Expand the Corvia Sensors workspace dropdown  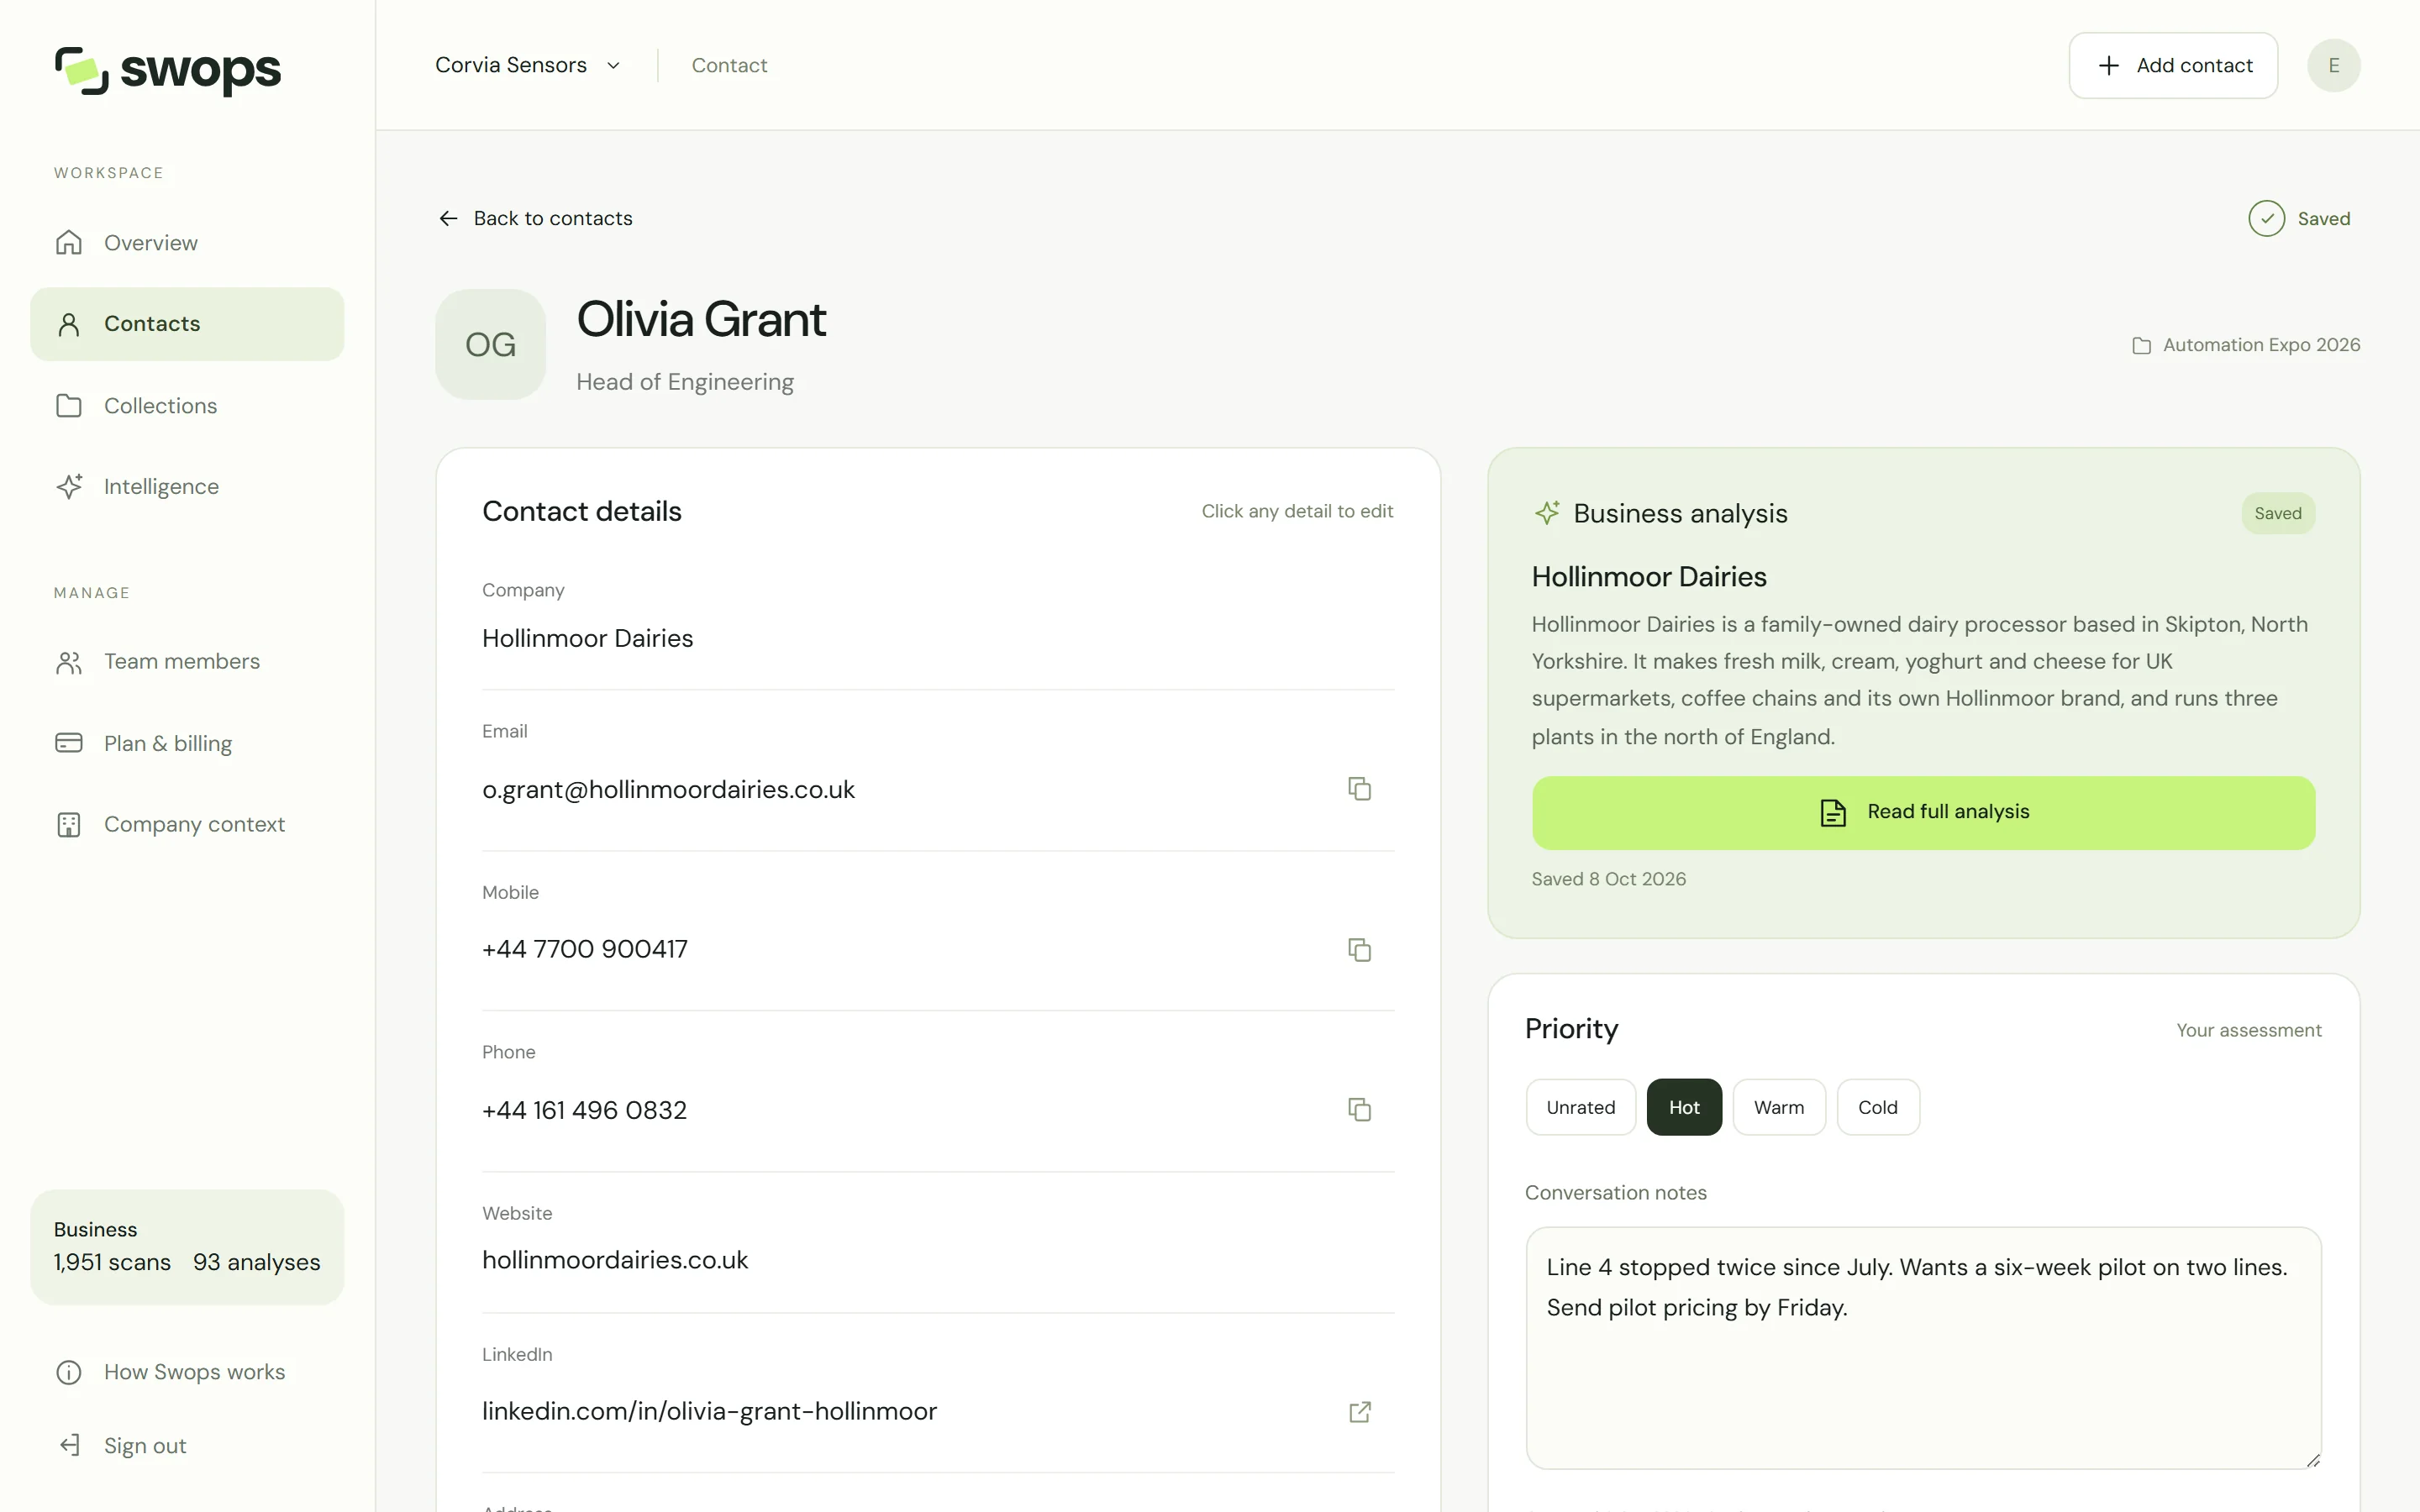pos(528,65)
